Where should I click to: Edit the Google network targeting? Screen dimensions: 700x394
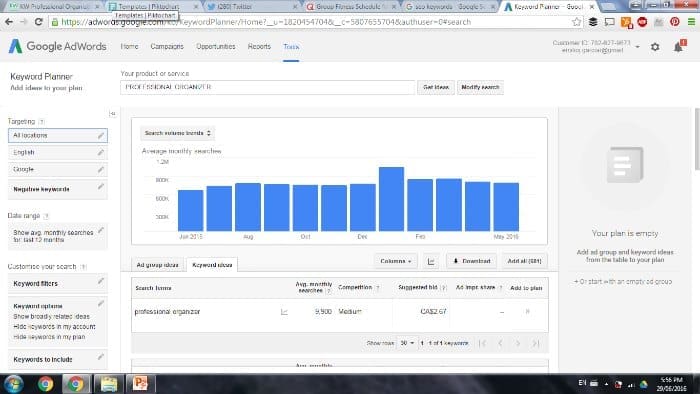click(58, 170)
